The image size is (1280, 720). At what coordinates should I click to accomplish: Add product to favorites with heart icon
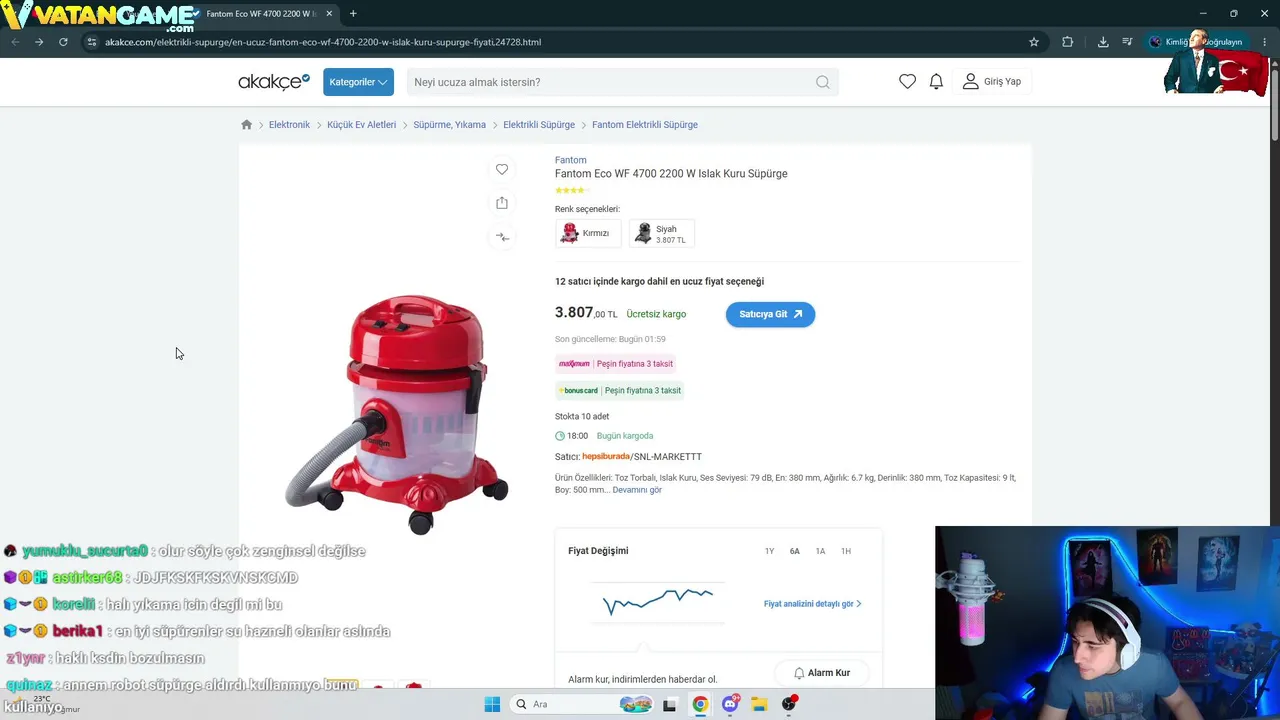[x=502, y=169]
